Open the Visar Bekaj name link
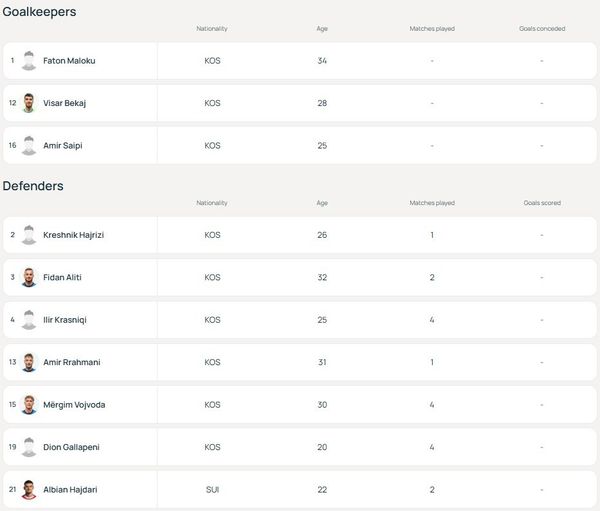The width and height of the screenshot is (600, 511). tap(64, 103)
